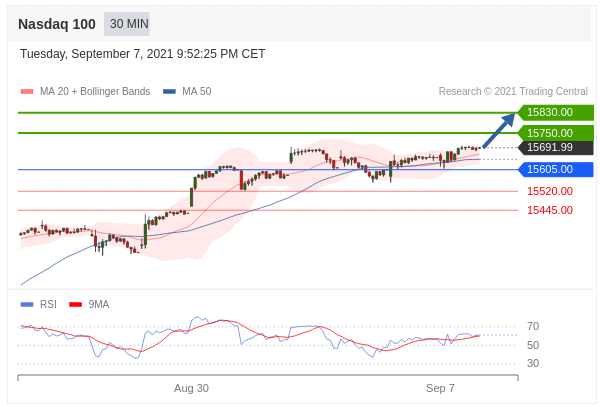Click the blue MA 50 legend swatch
Image resolution: width=600 pixels, height=407 pixels.
click(x=169, y=92)
